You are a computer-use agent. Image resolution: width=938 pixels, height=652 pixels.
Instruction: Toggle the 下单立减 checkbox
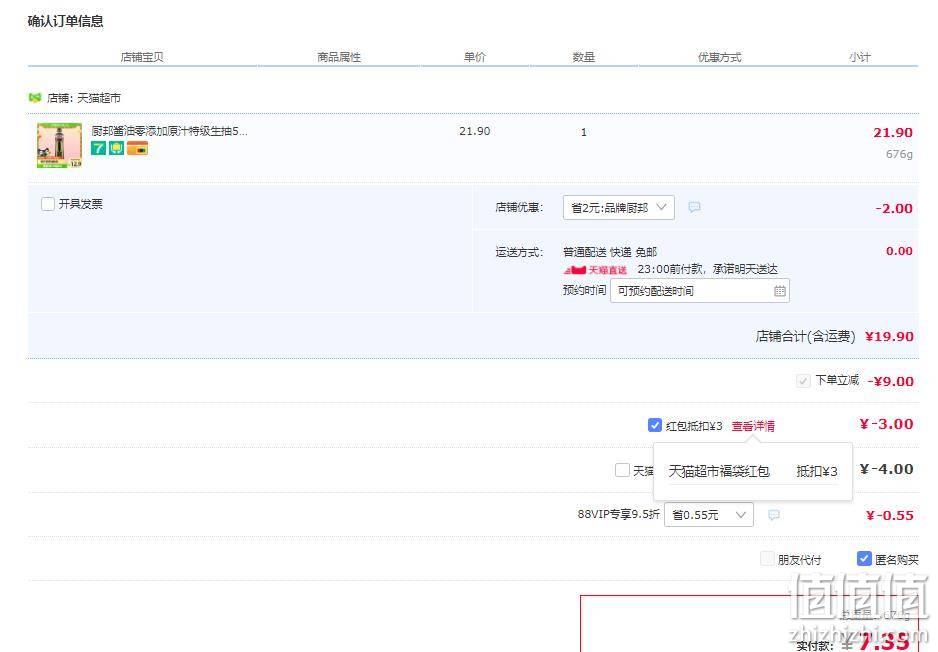pos(803,380)
